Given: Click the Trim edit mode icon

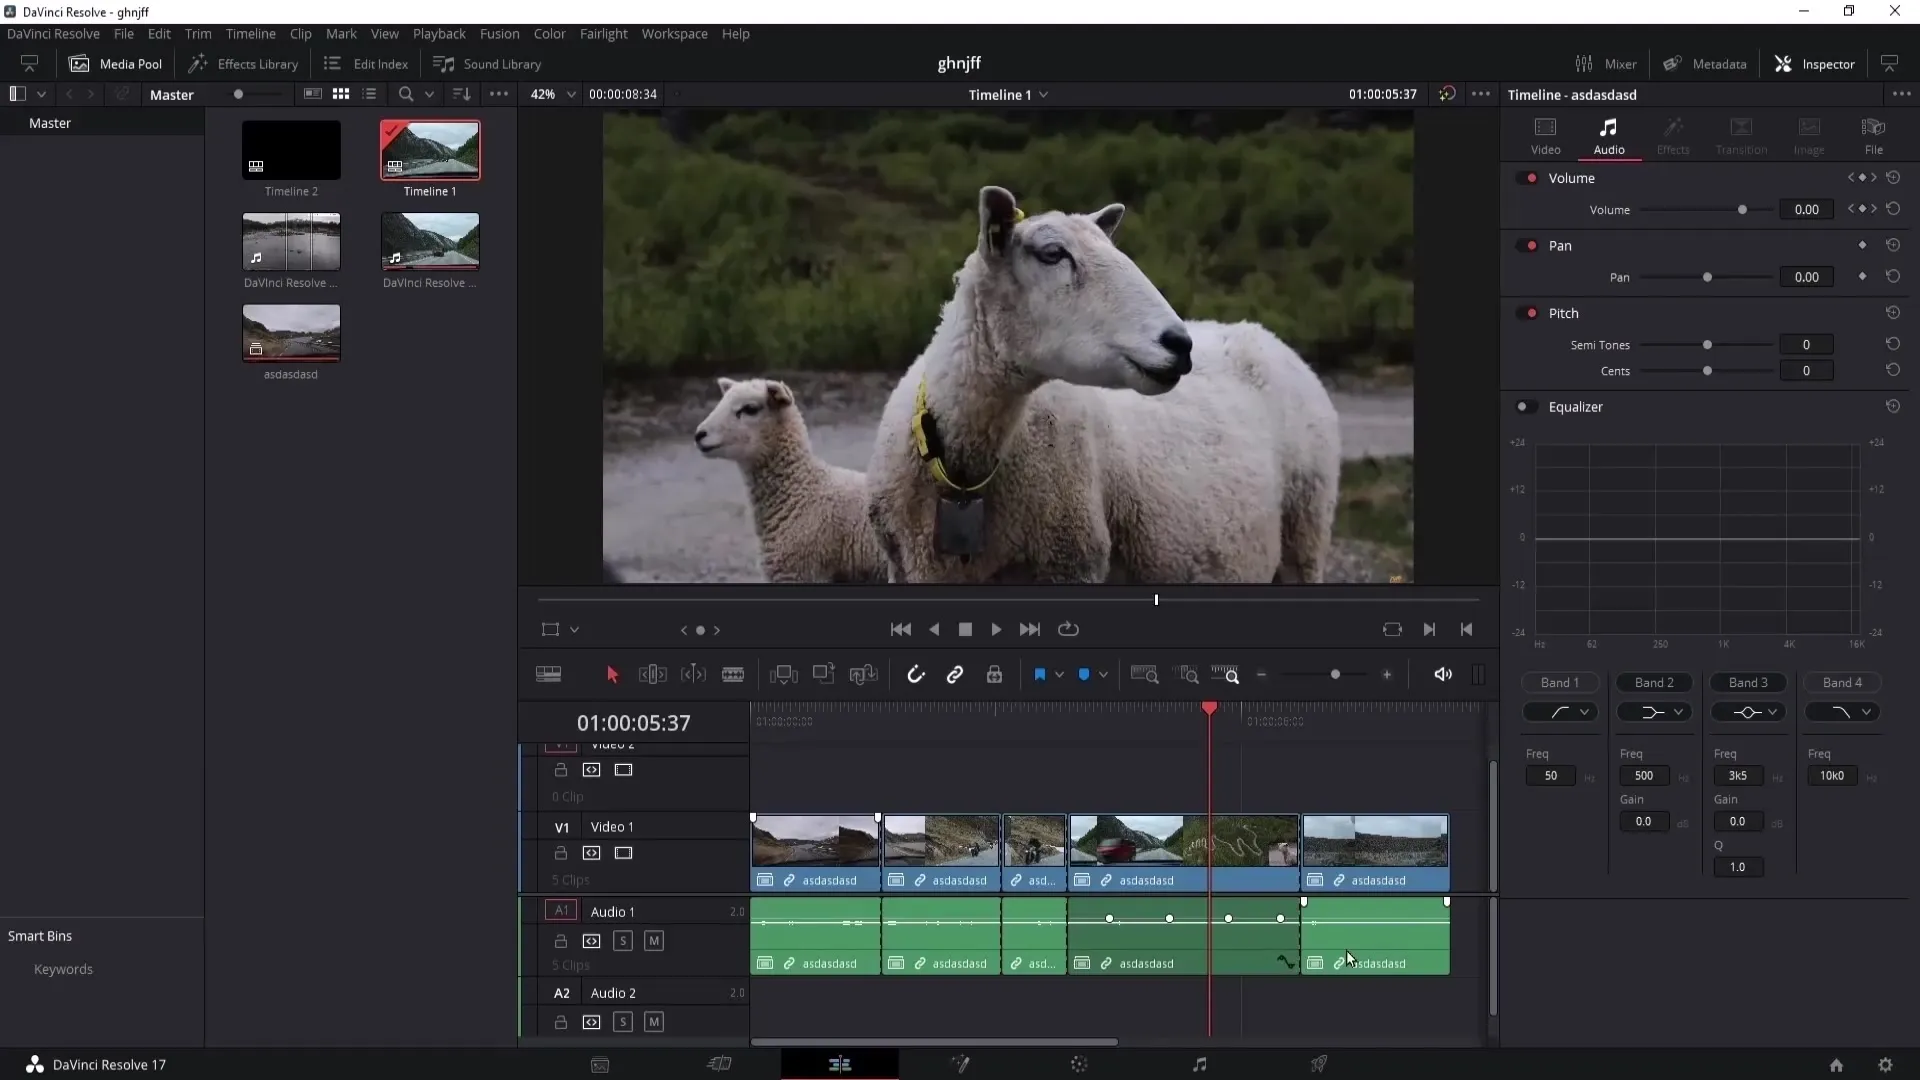Looking at the screenshot, I should [653, 674].
